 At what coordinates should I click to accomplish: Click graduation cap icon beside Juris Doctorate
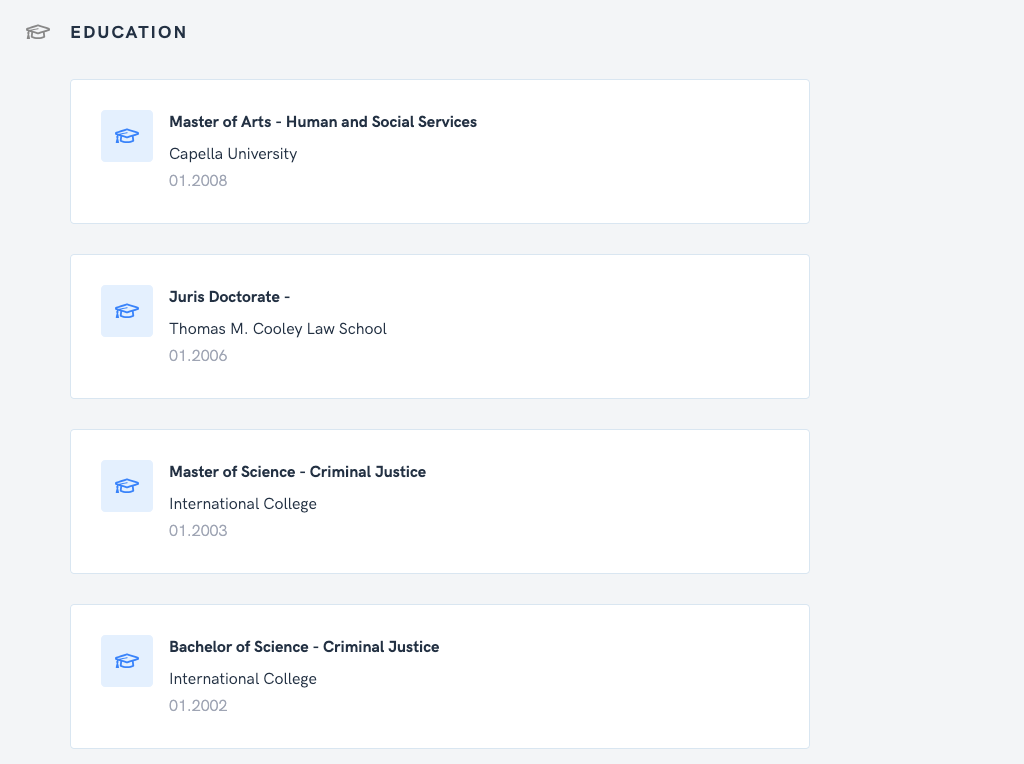pyautogui.click(x=127, y=311)
